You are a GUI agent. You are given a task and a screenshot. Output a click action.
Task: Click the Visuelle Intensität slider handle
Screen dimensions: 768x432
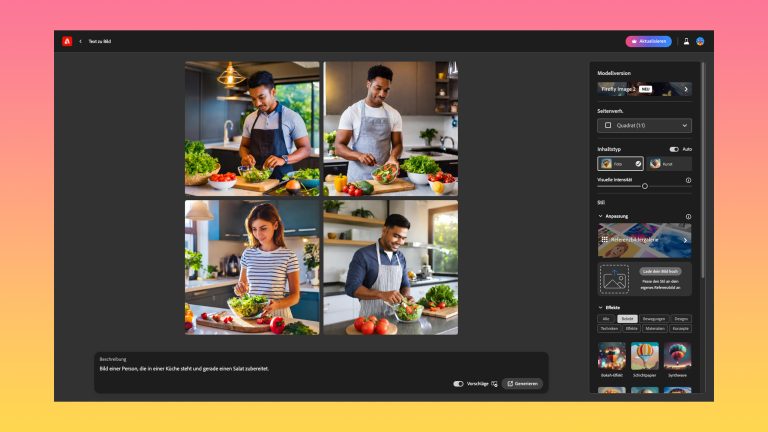[x=644, y=186]
